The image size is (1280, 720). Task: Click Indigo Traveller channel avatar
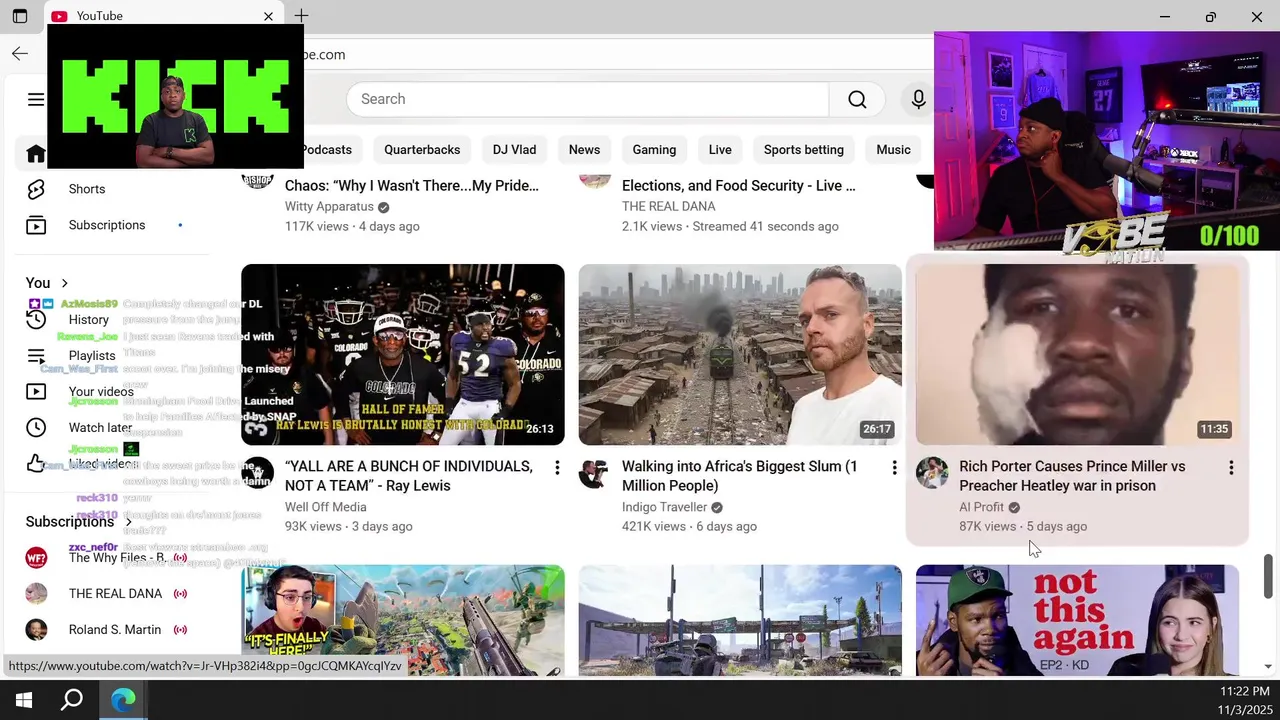tap(594, 473)
